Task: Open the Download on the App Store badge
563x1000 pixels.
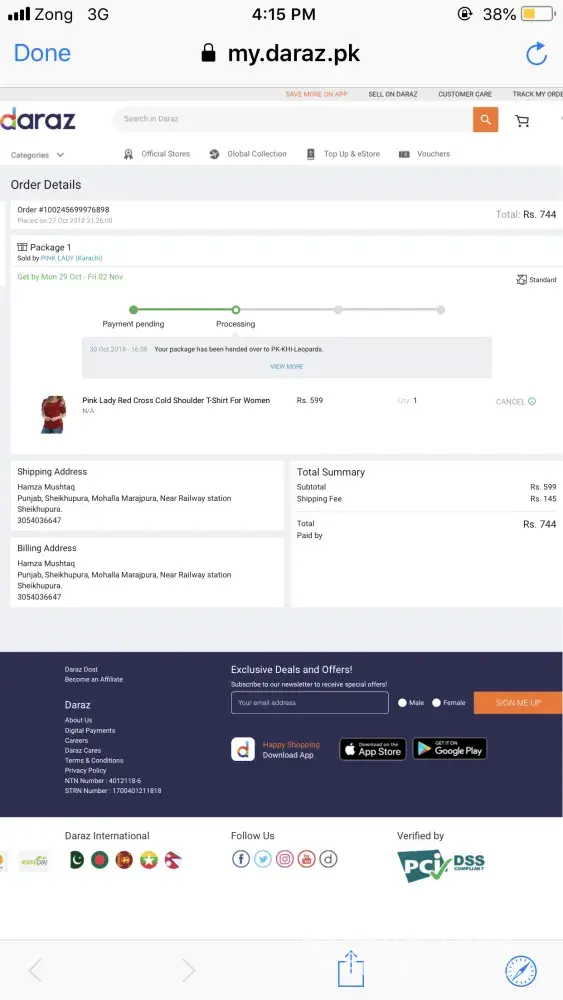Action: [373, 749]
